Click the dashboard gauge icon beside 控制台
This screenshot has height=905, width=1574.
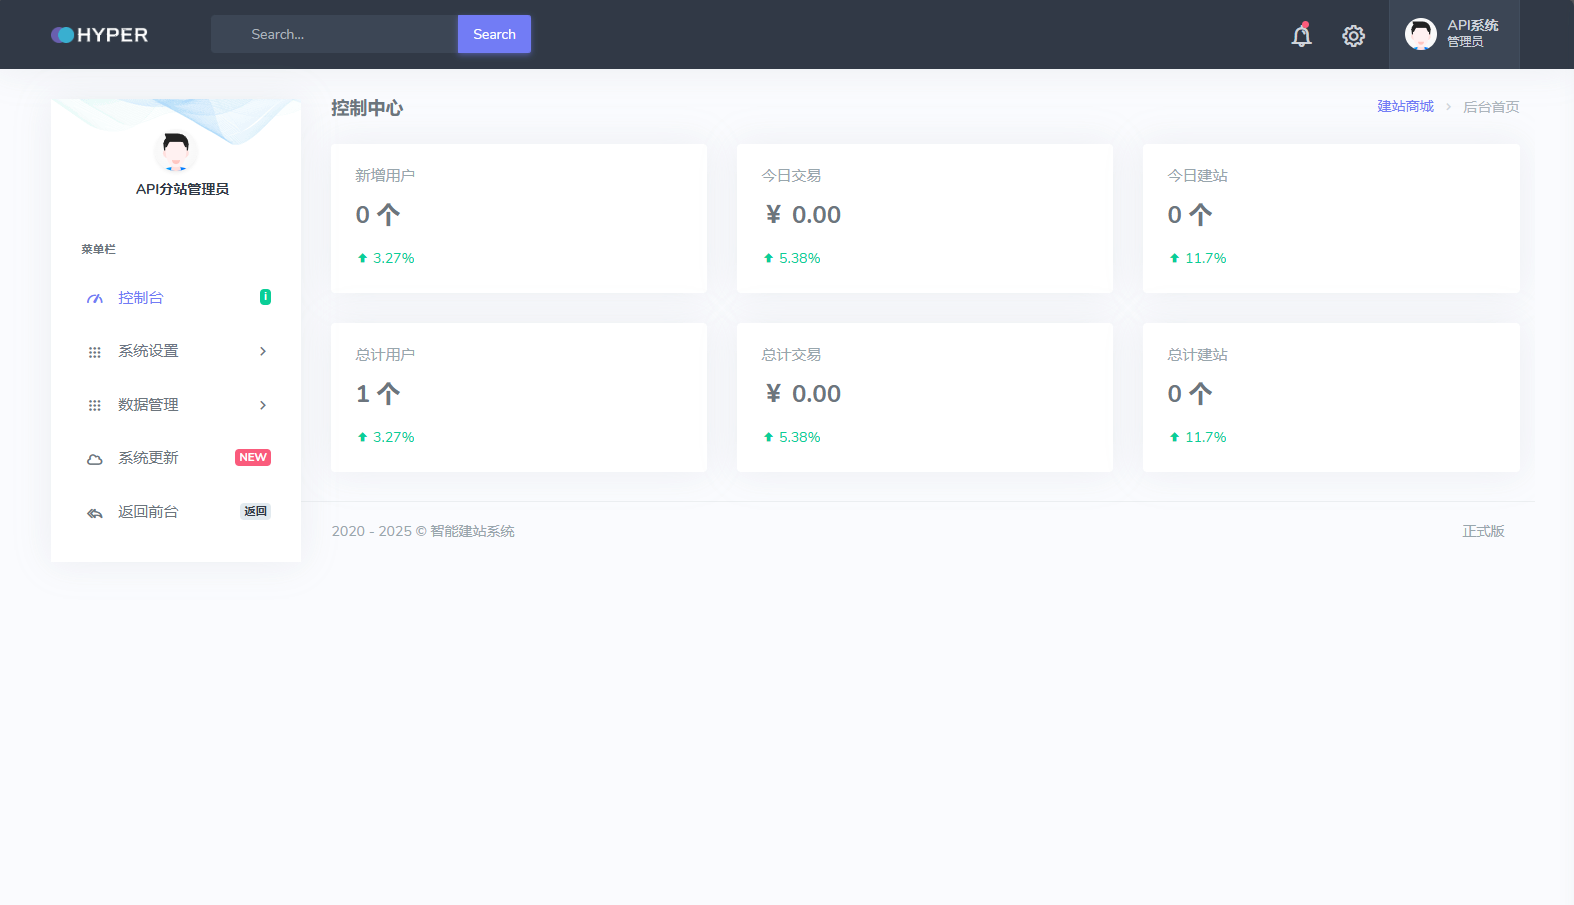point(95,299)
